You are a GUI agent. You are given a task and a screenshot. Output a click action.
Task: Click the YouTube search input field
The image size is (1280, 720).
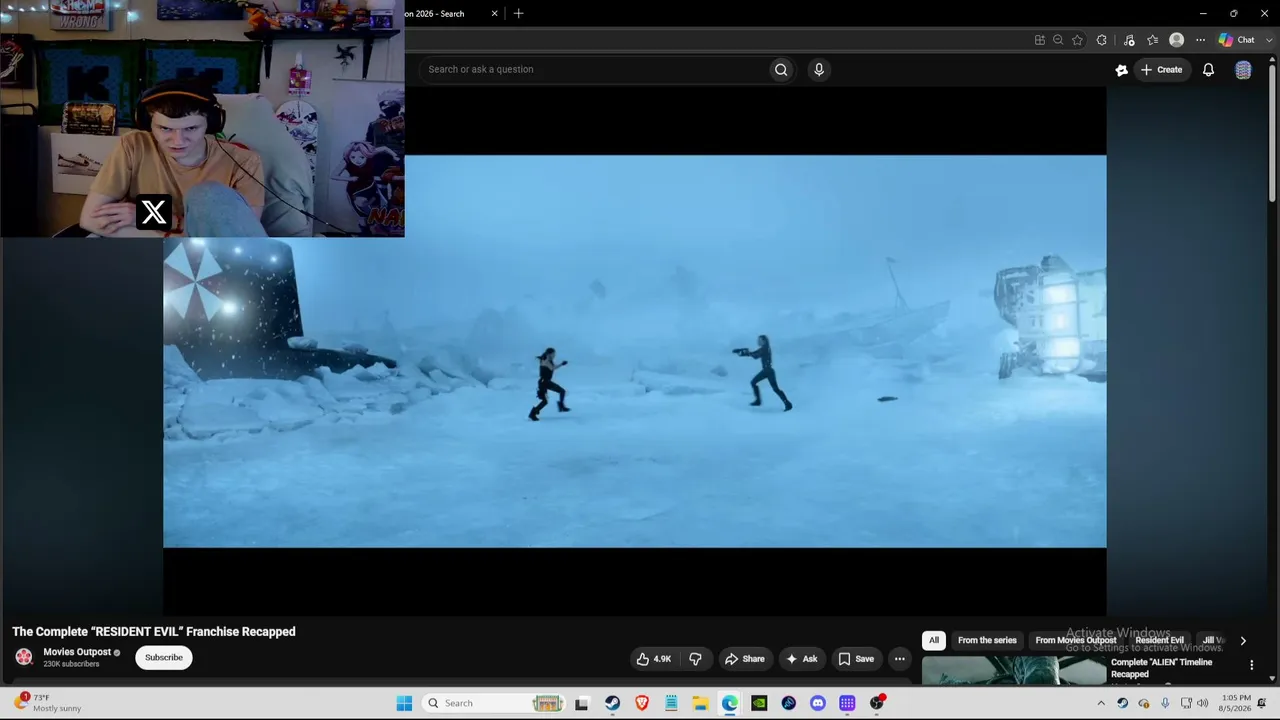595,69
